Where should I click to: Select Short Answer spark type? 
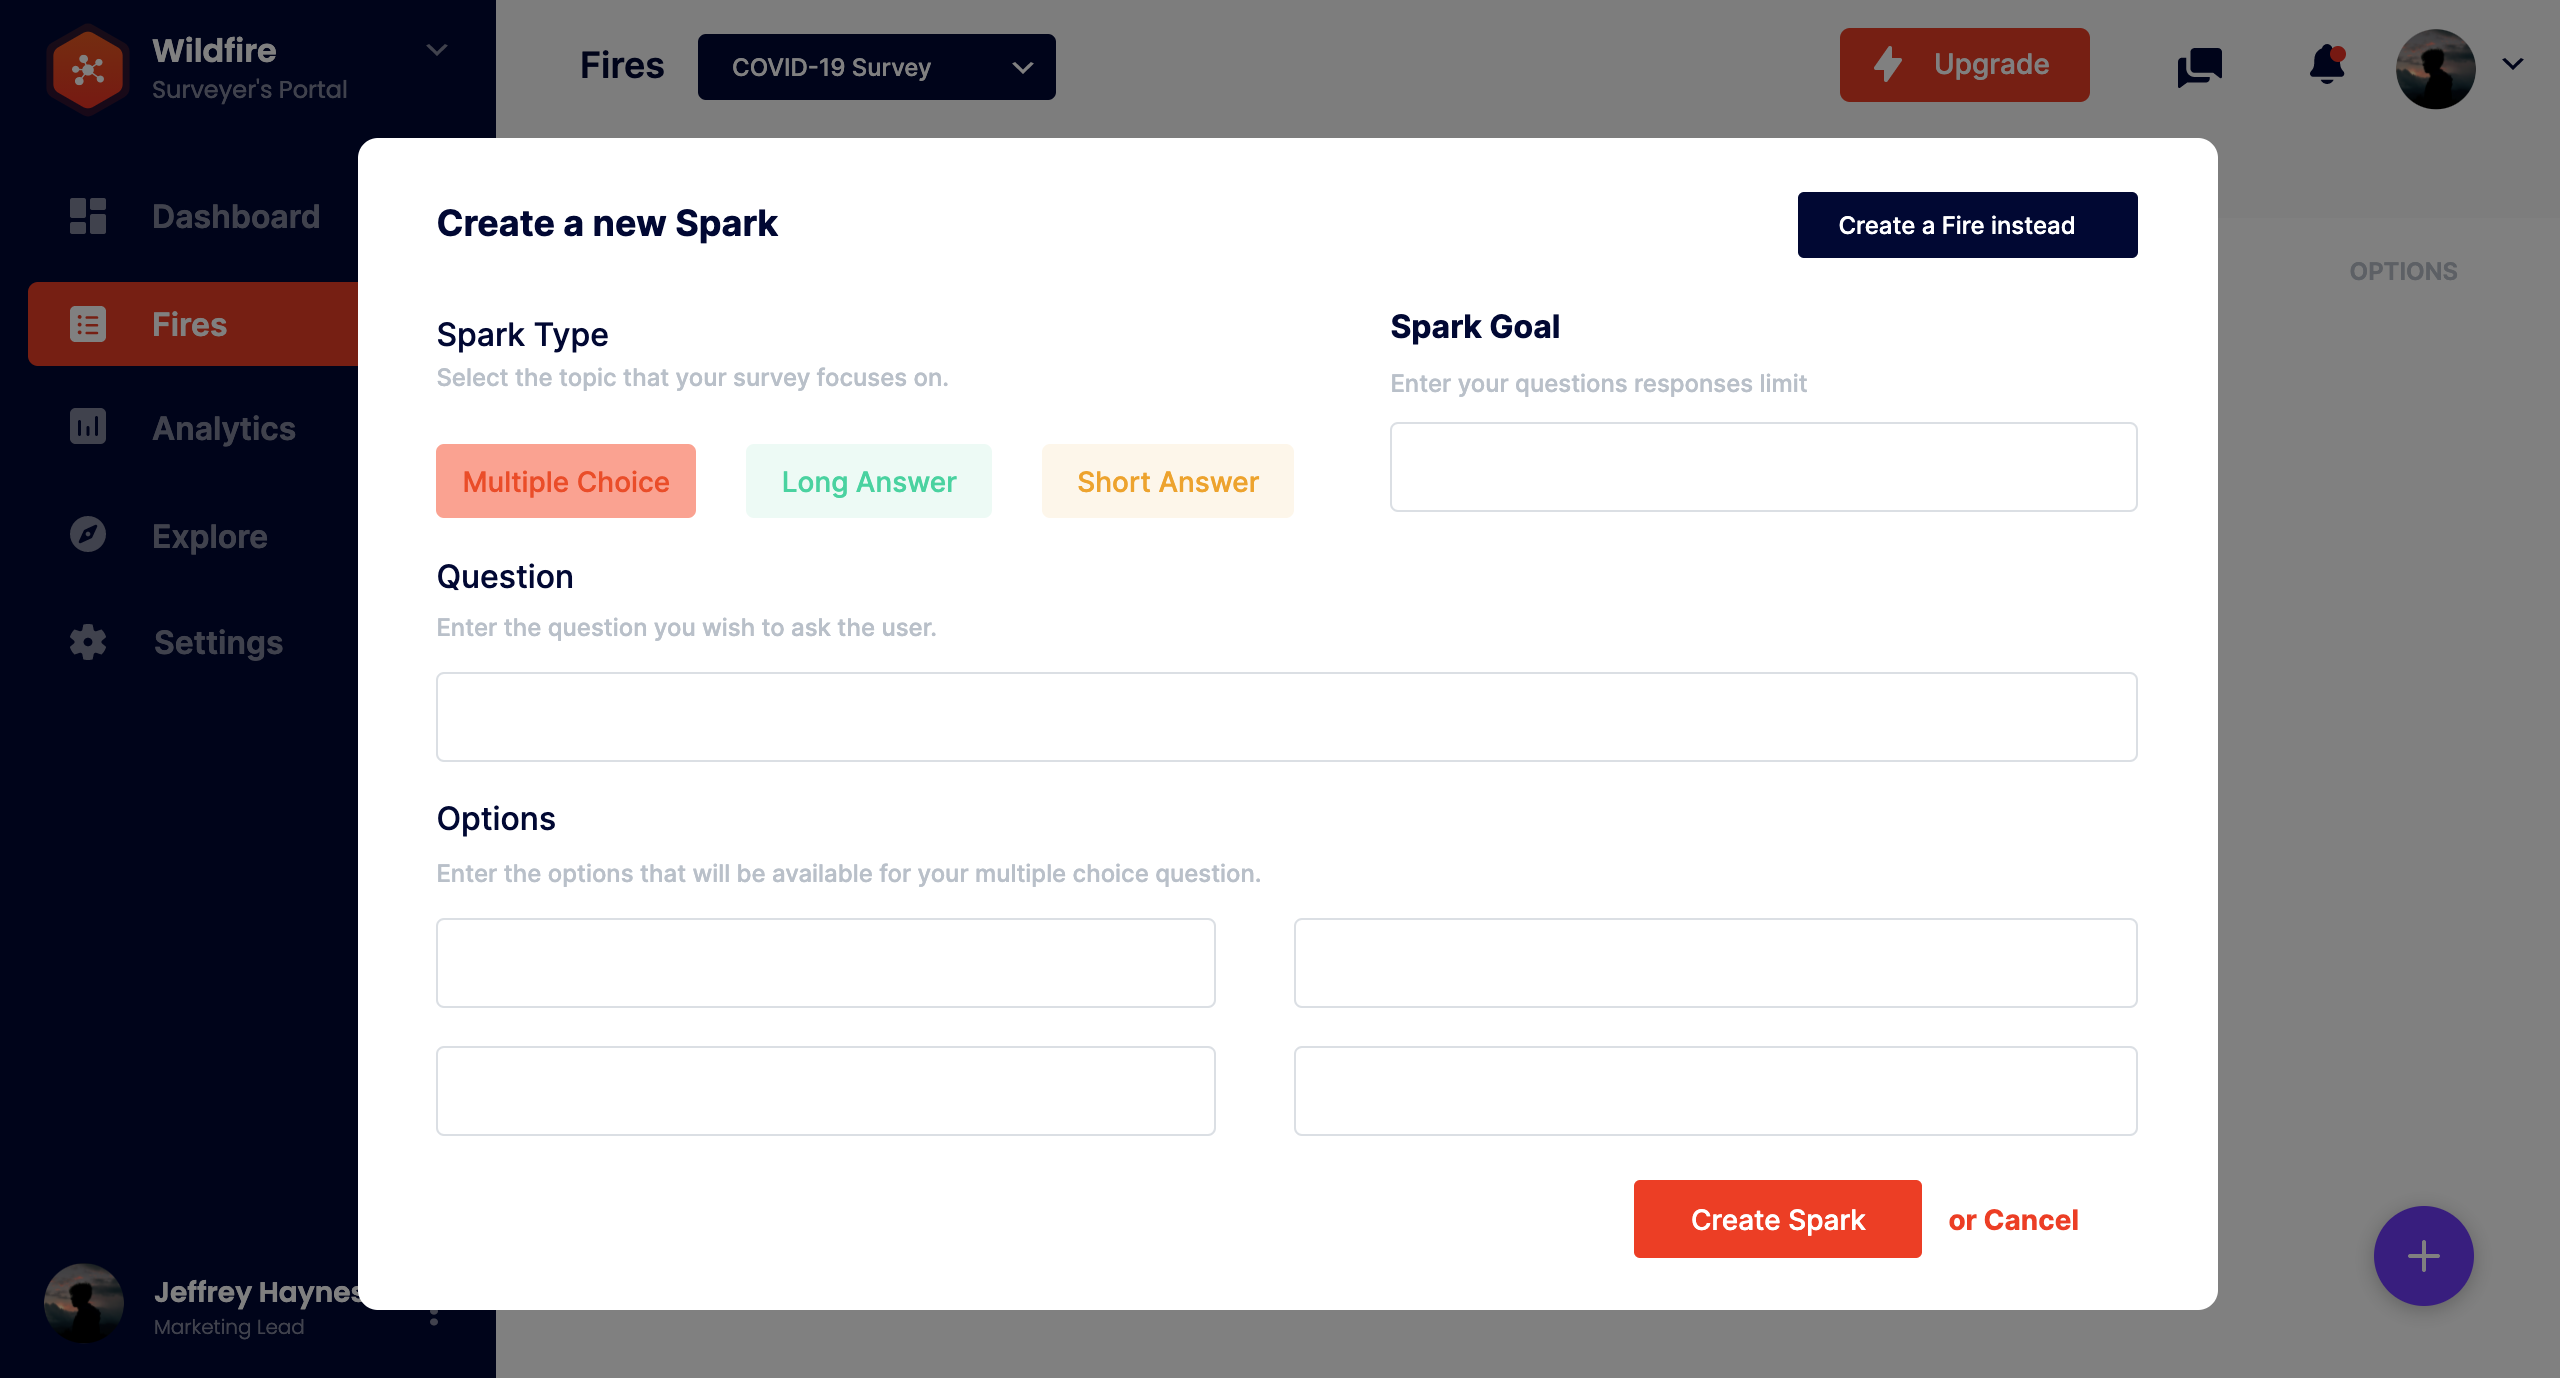(x=1167, y=481)
